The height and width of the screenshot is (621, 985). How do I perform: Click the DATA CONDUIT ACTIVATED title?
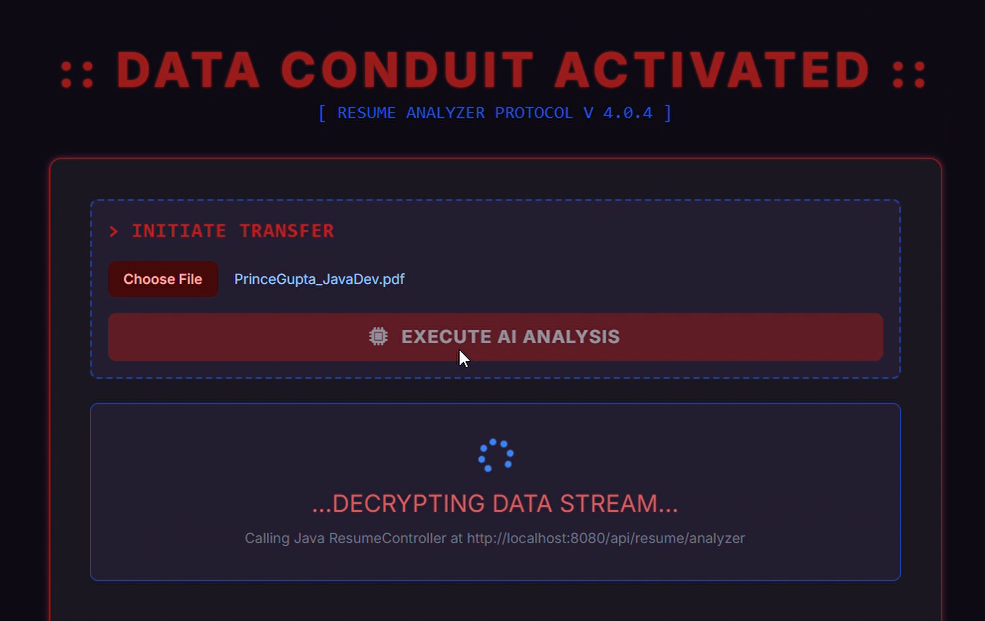click(x=494, y=70)
